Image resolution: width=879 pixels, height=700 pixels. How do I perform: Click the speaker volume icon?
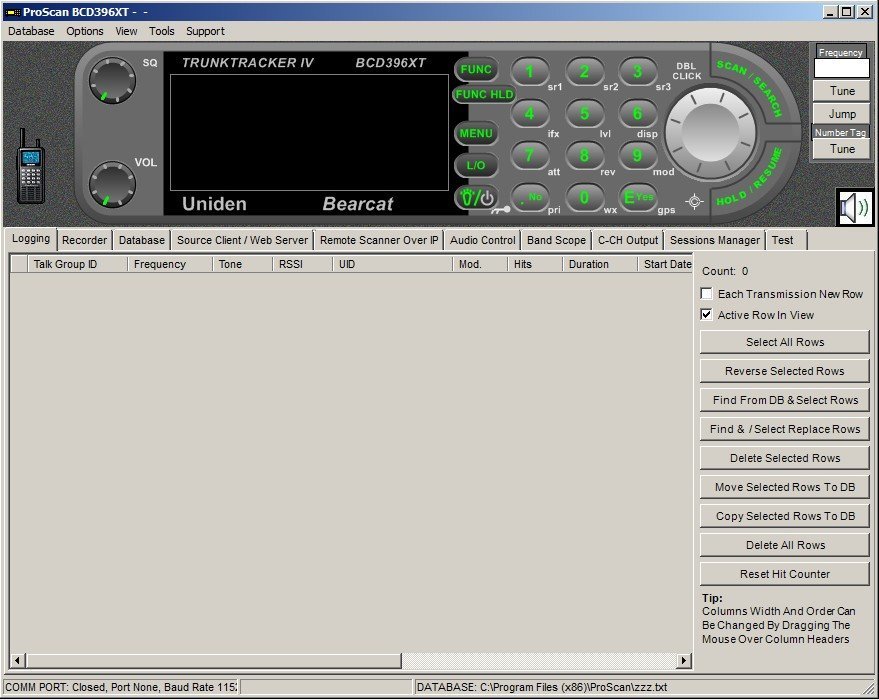857,207
